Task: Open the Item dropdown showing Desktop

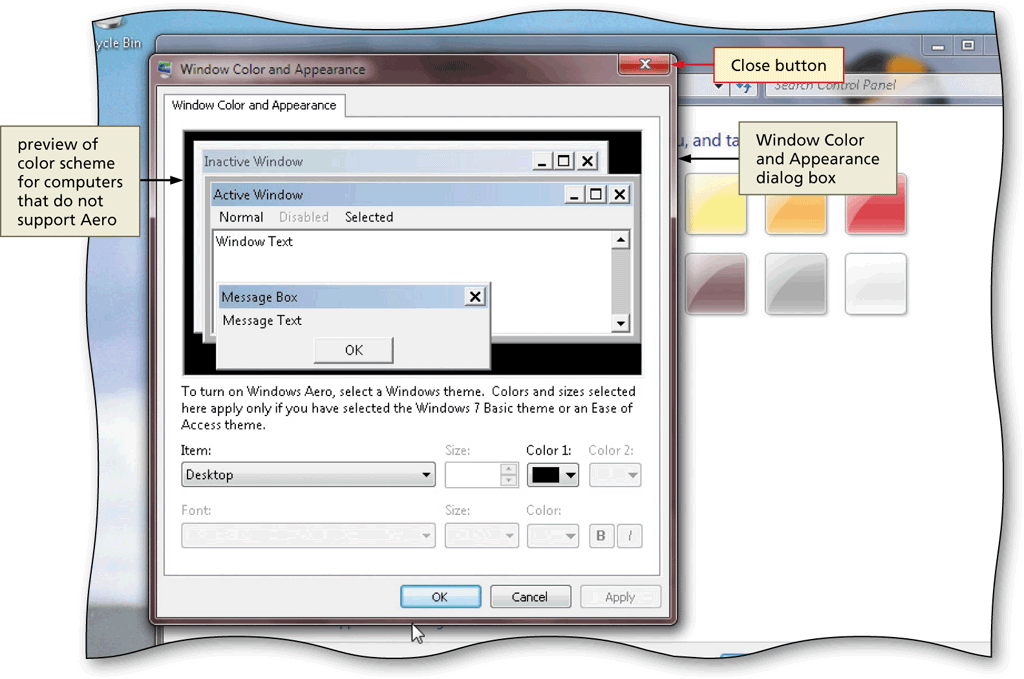Action: pyautogui.click(x=308, y=475)
